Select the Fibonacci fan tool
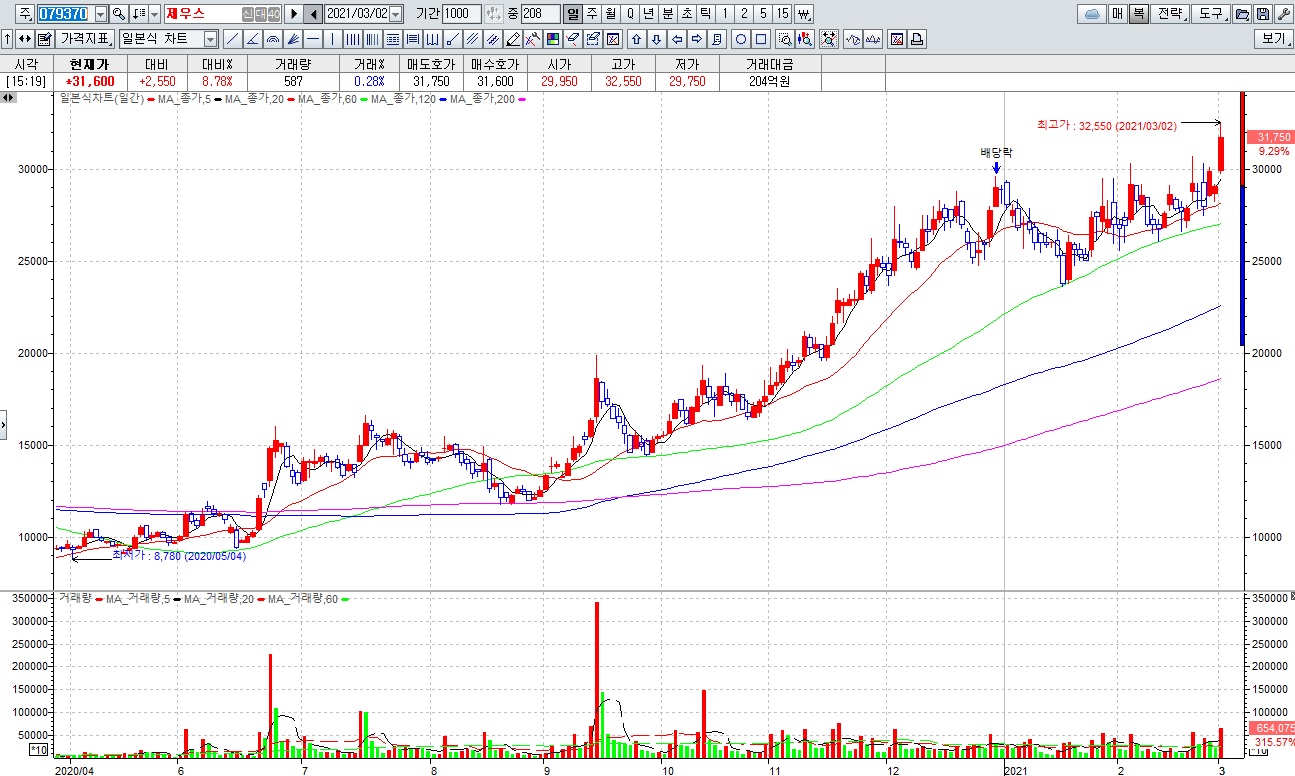The width and height of the screenshot is (1295, 776). [x=292, y=39]
